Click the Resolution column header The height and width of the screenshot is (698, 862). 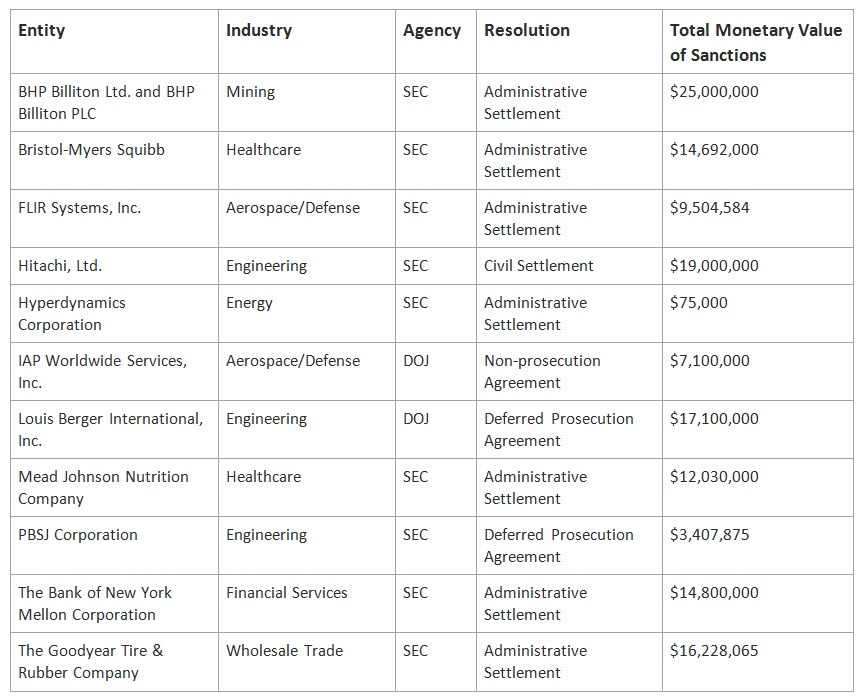point(527,30)
